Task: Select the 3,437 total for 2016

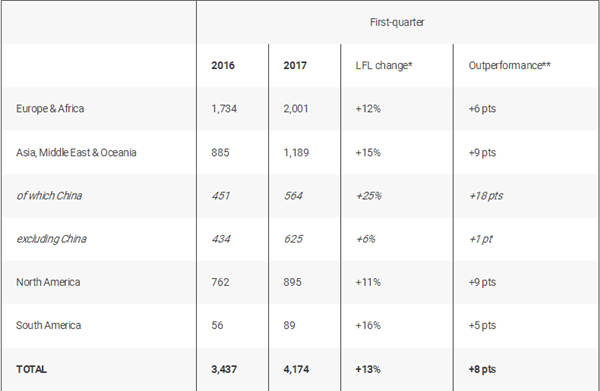Action: (224, 369)
